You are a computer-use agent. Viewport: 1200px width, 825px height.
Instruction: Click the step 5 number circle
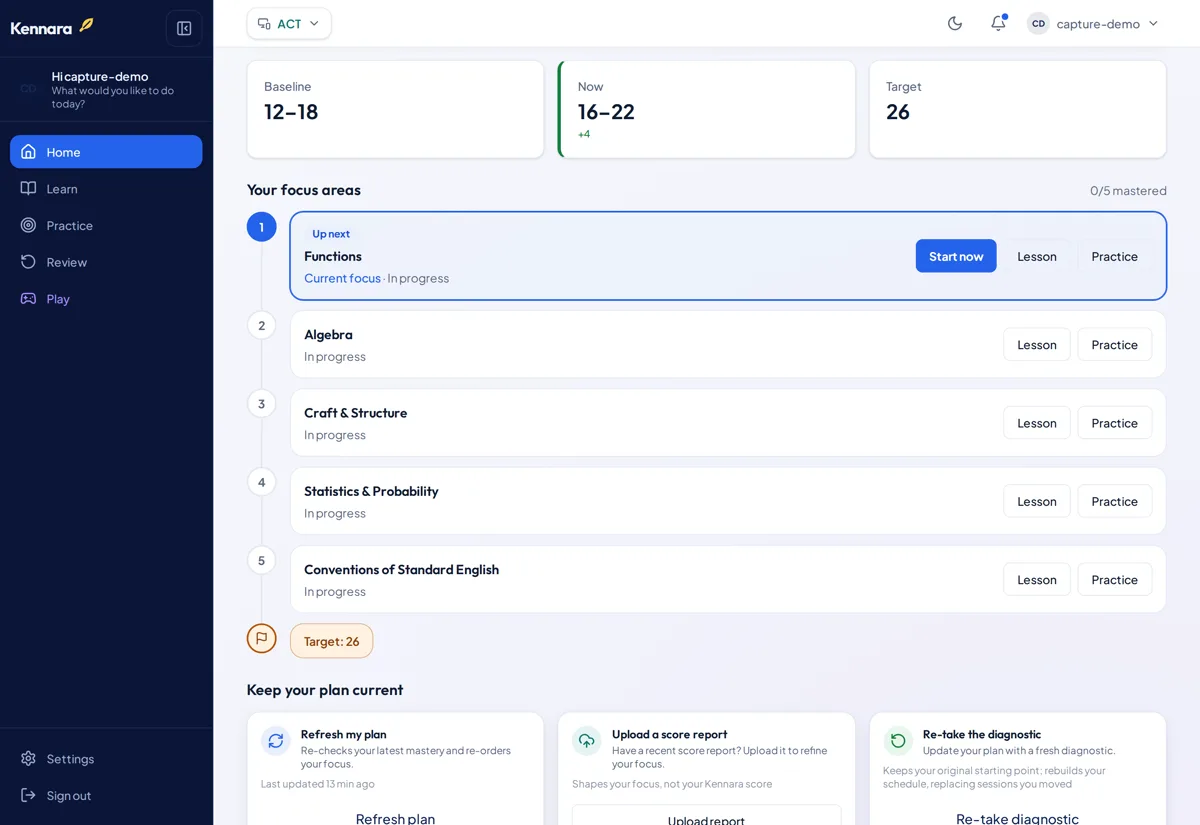[x=262, y=560]
